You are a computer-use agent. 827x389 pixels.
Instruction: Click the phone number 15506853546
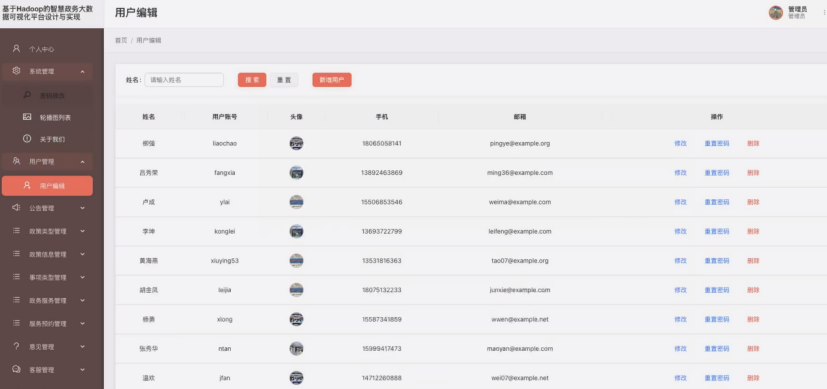click(x=382, y=202)
